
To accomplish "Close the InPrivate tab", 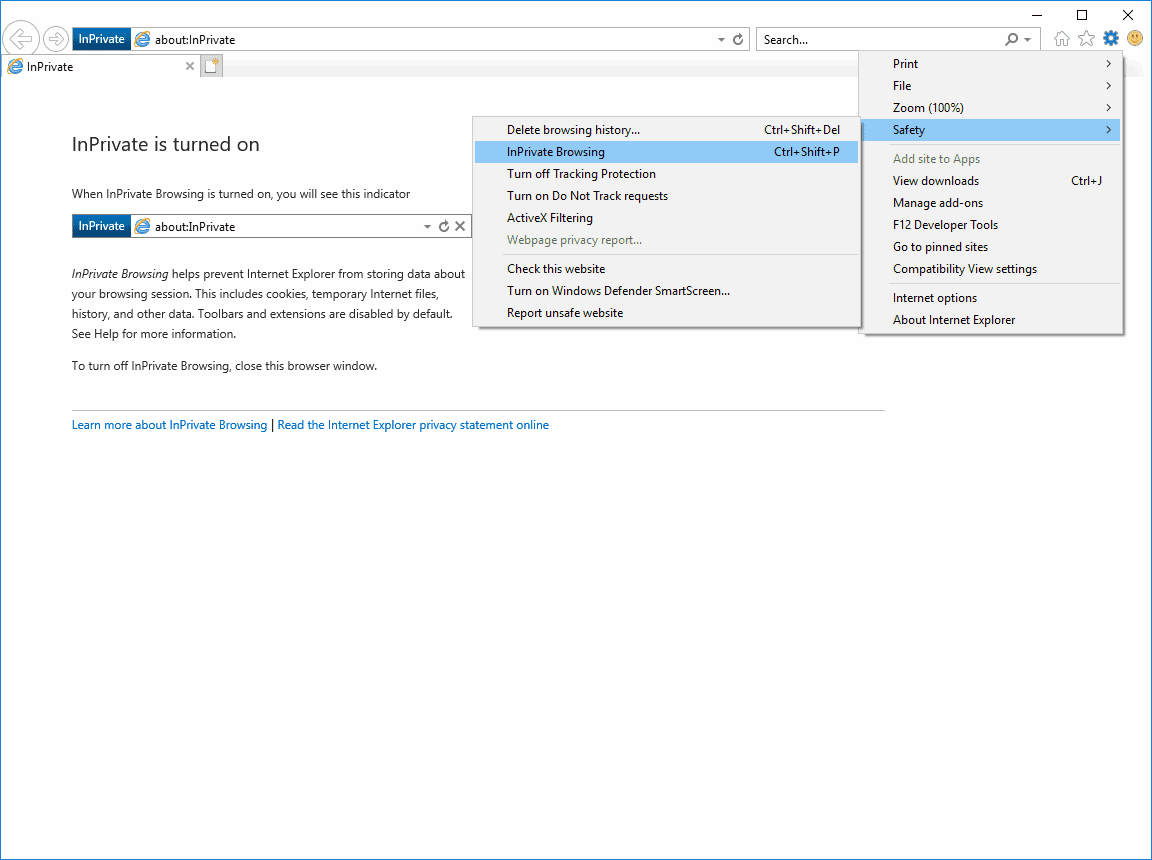I will (x=190, y=66).
